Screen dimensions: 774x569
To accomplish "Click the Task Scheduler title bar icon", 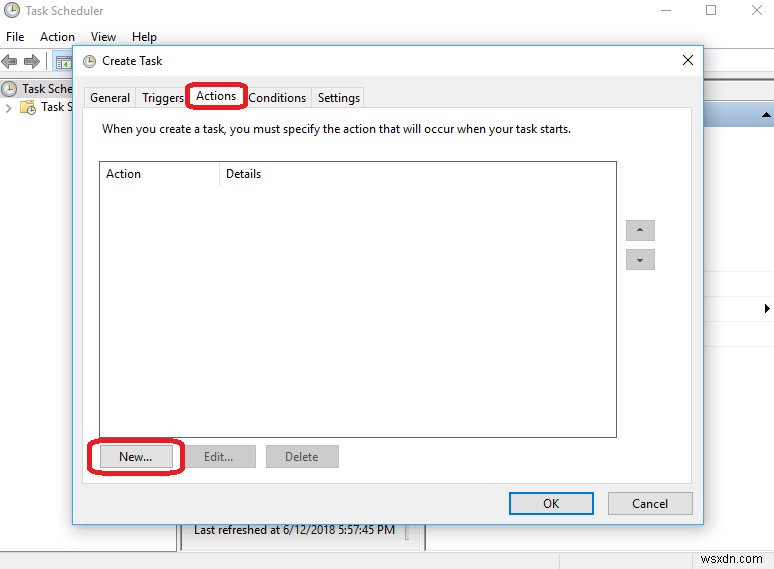I will pyautogui.click(x=12, y=10).
